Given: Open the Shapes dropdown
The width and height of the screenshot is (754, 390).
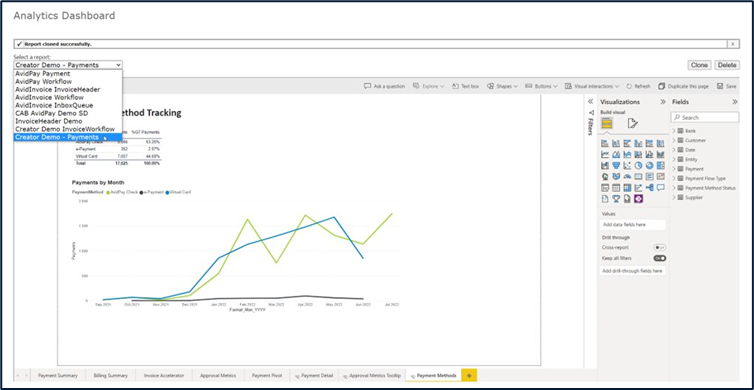Looking at the screenshot, I should click(502, 86).
